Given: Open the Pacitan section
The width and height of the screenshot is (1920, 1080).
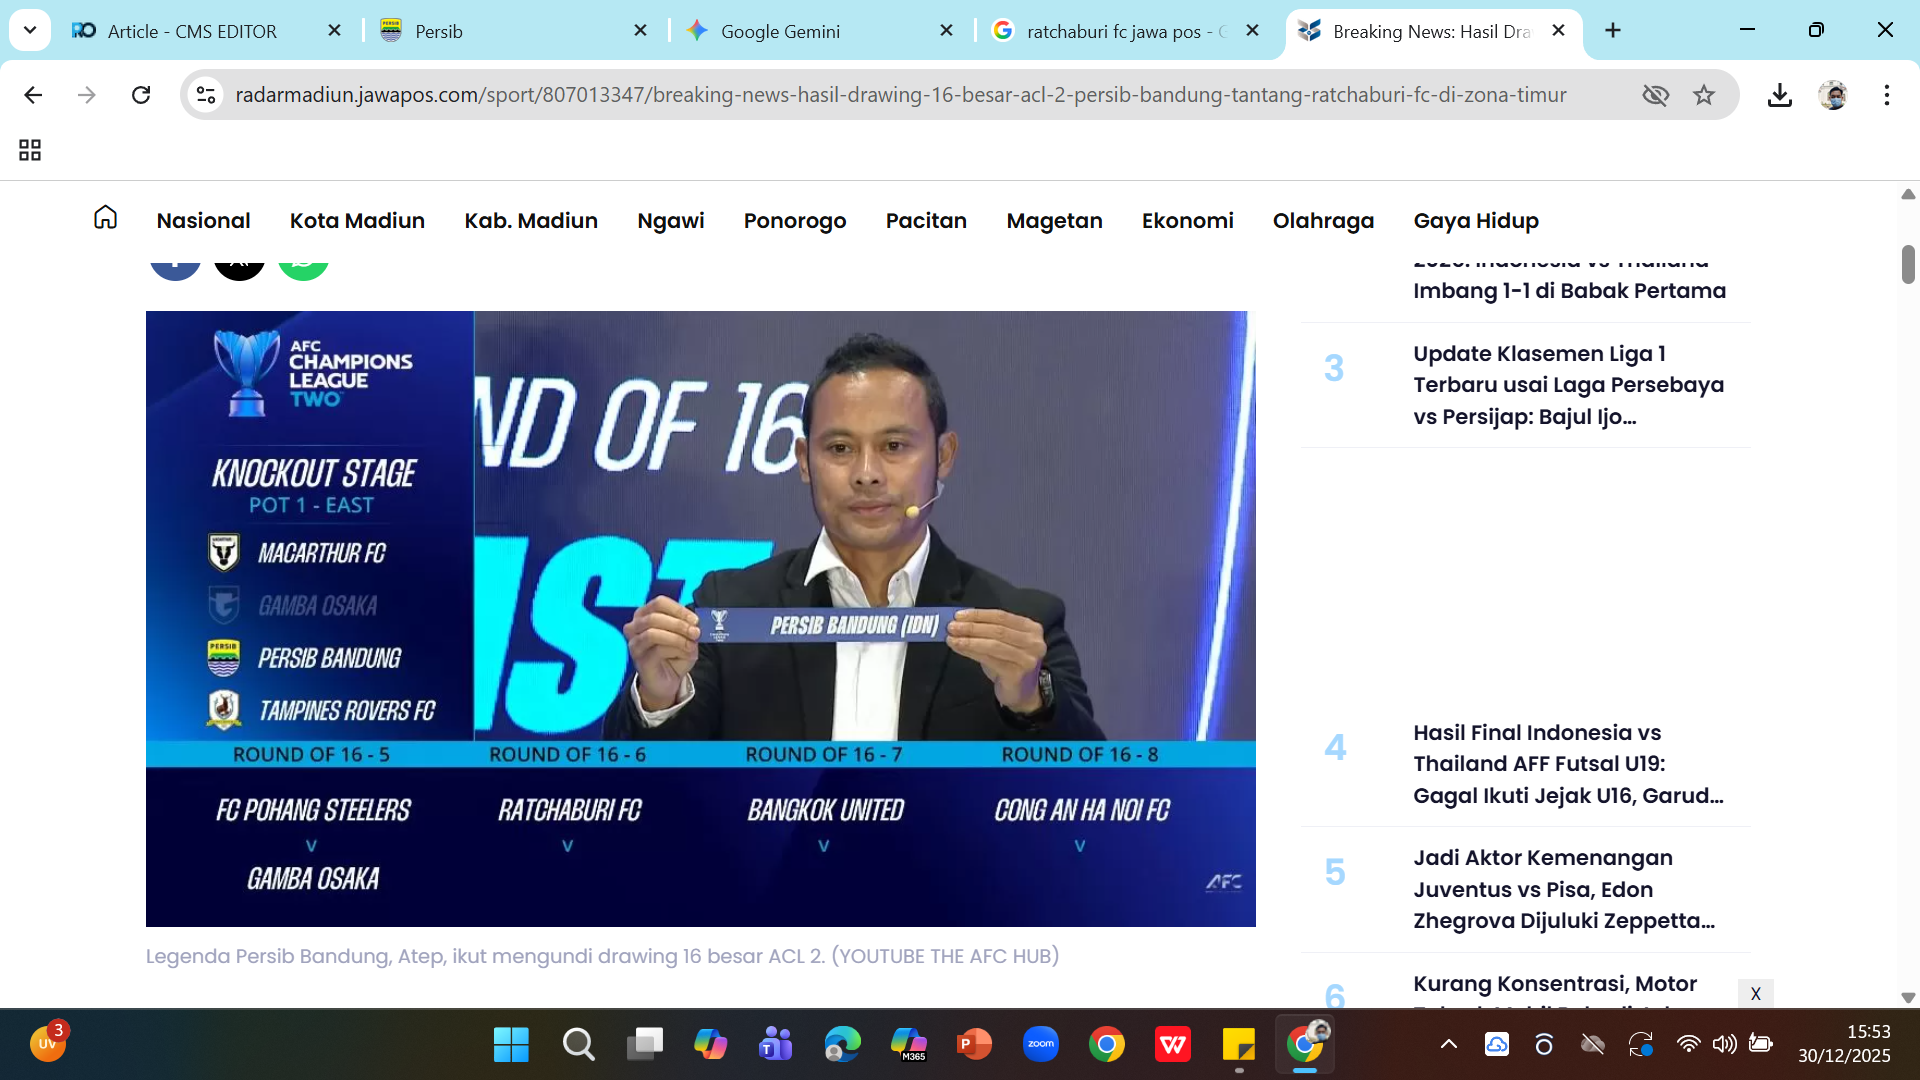Looking at the screenshot, I should (926, 220).
